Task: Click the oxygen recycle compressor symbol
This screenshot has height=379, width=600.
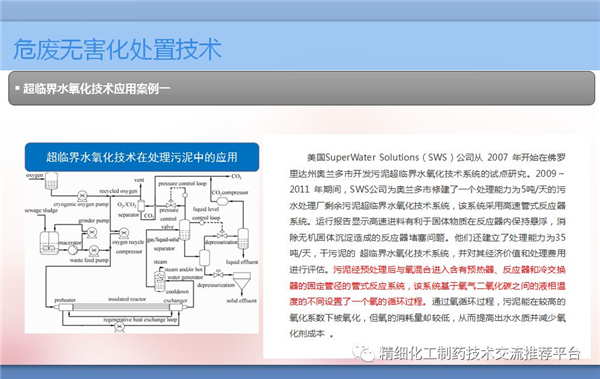Action: (124, 233)
